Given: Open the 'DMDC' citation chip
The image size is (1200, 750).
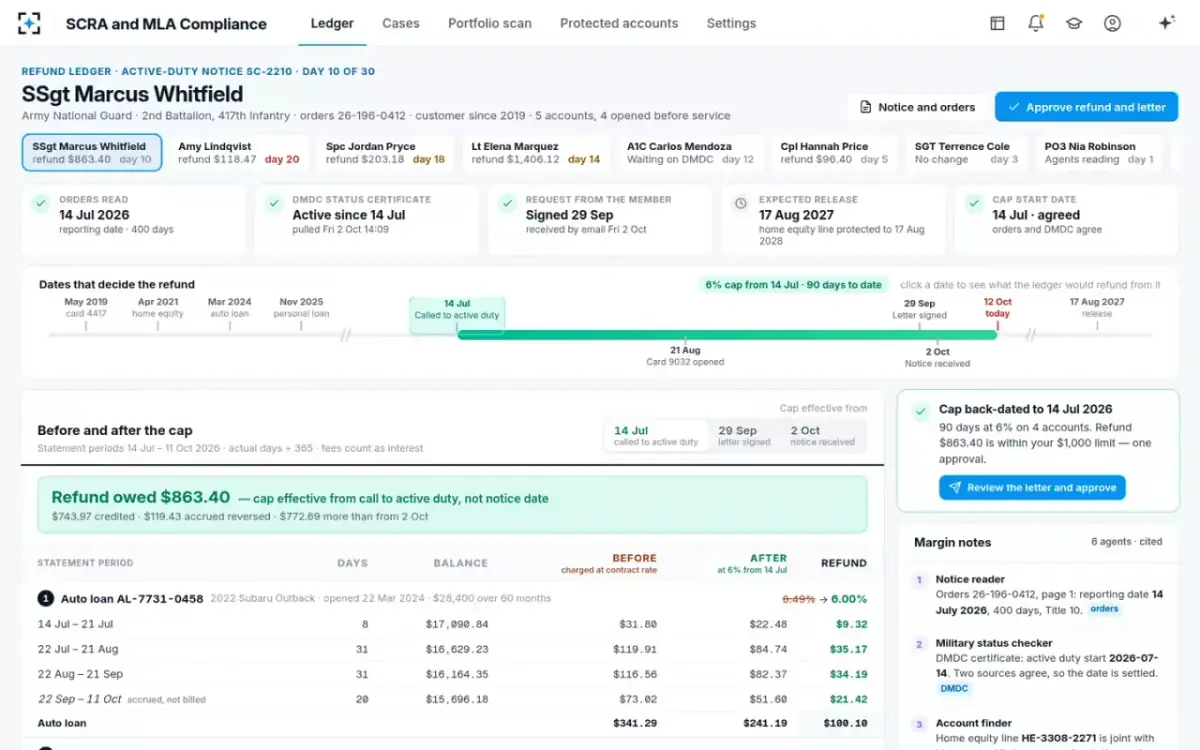Looking at the screenshot, I should (x=955, y=689).
